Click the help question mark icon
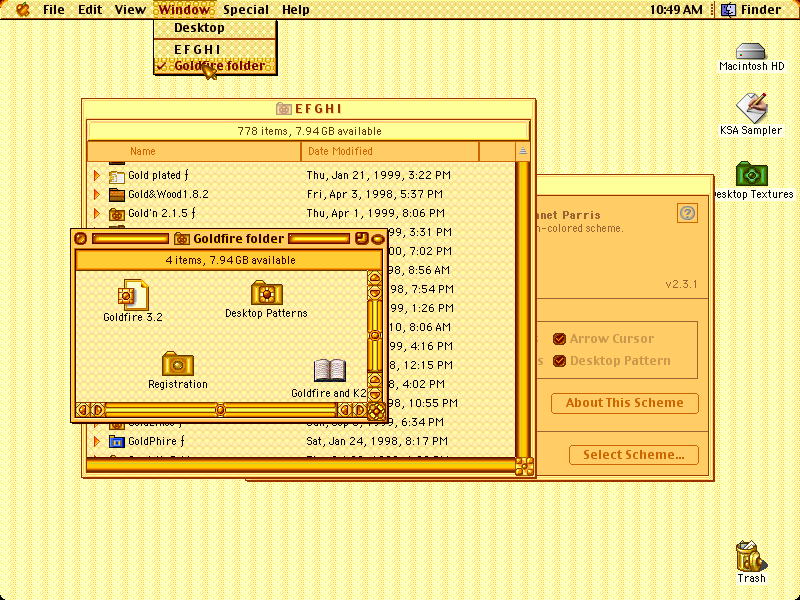This screenshot has height=600, width=800. (687, 213)
